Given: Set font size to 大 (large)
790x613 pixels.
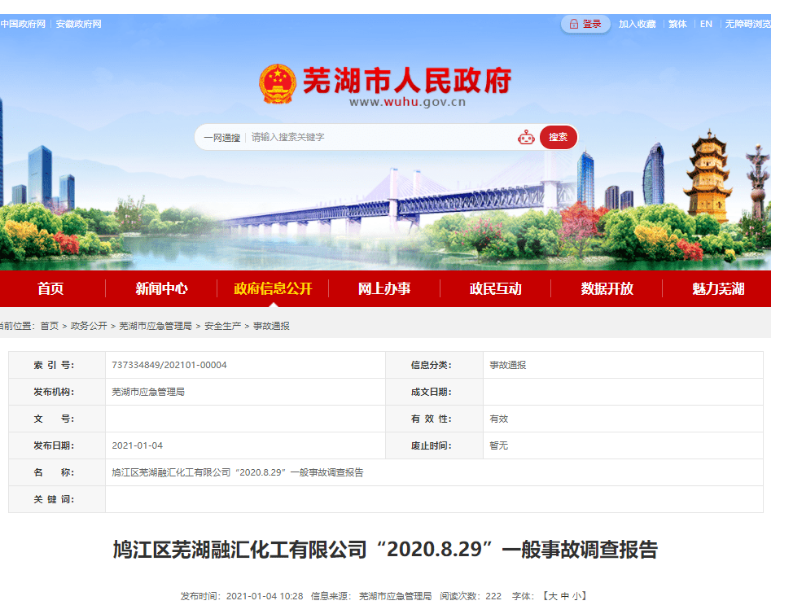Looking at the screenshot, I should (x=551, y=596).
